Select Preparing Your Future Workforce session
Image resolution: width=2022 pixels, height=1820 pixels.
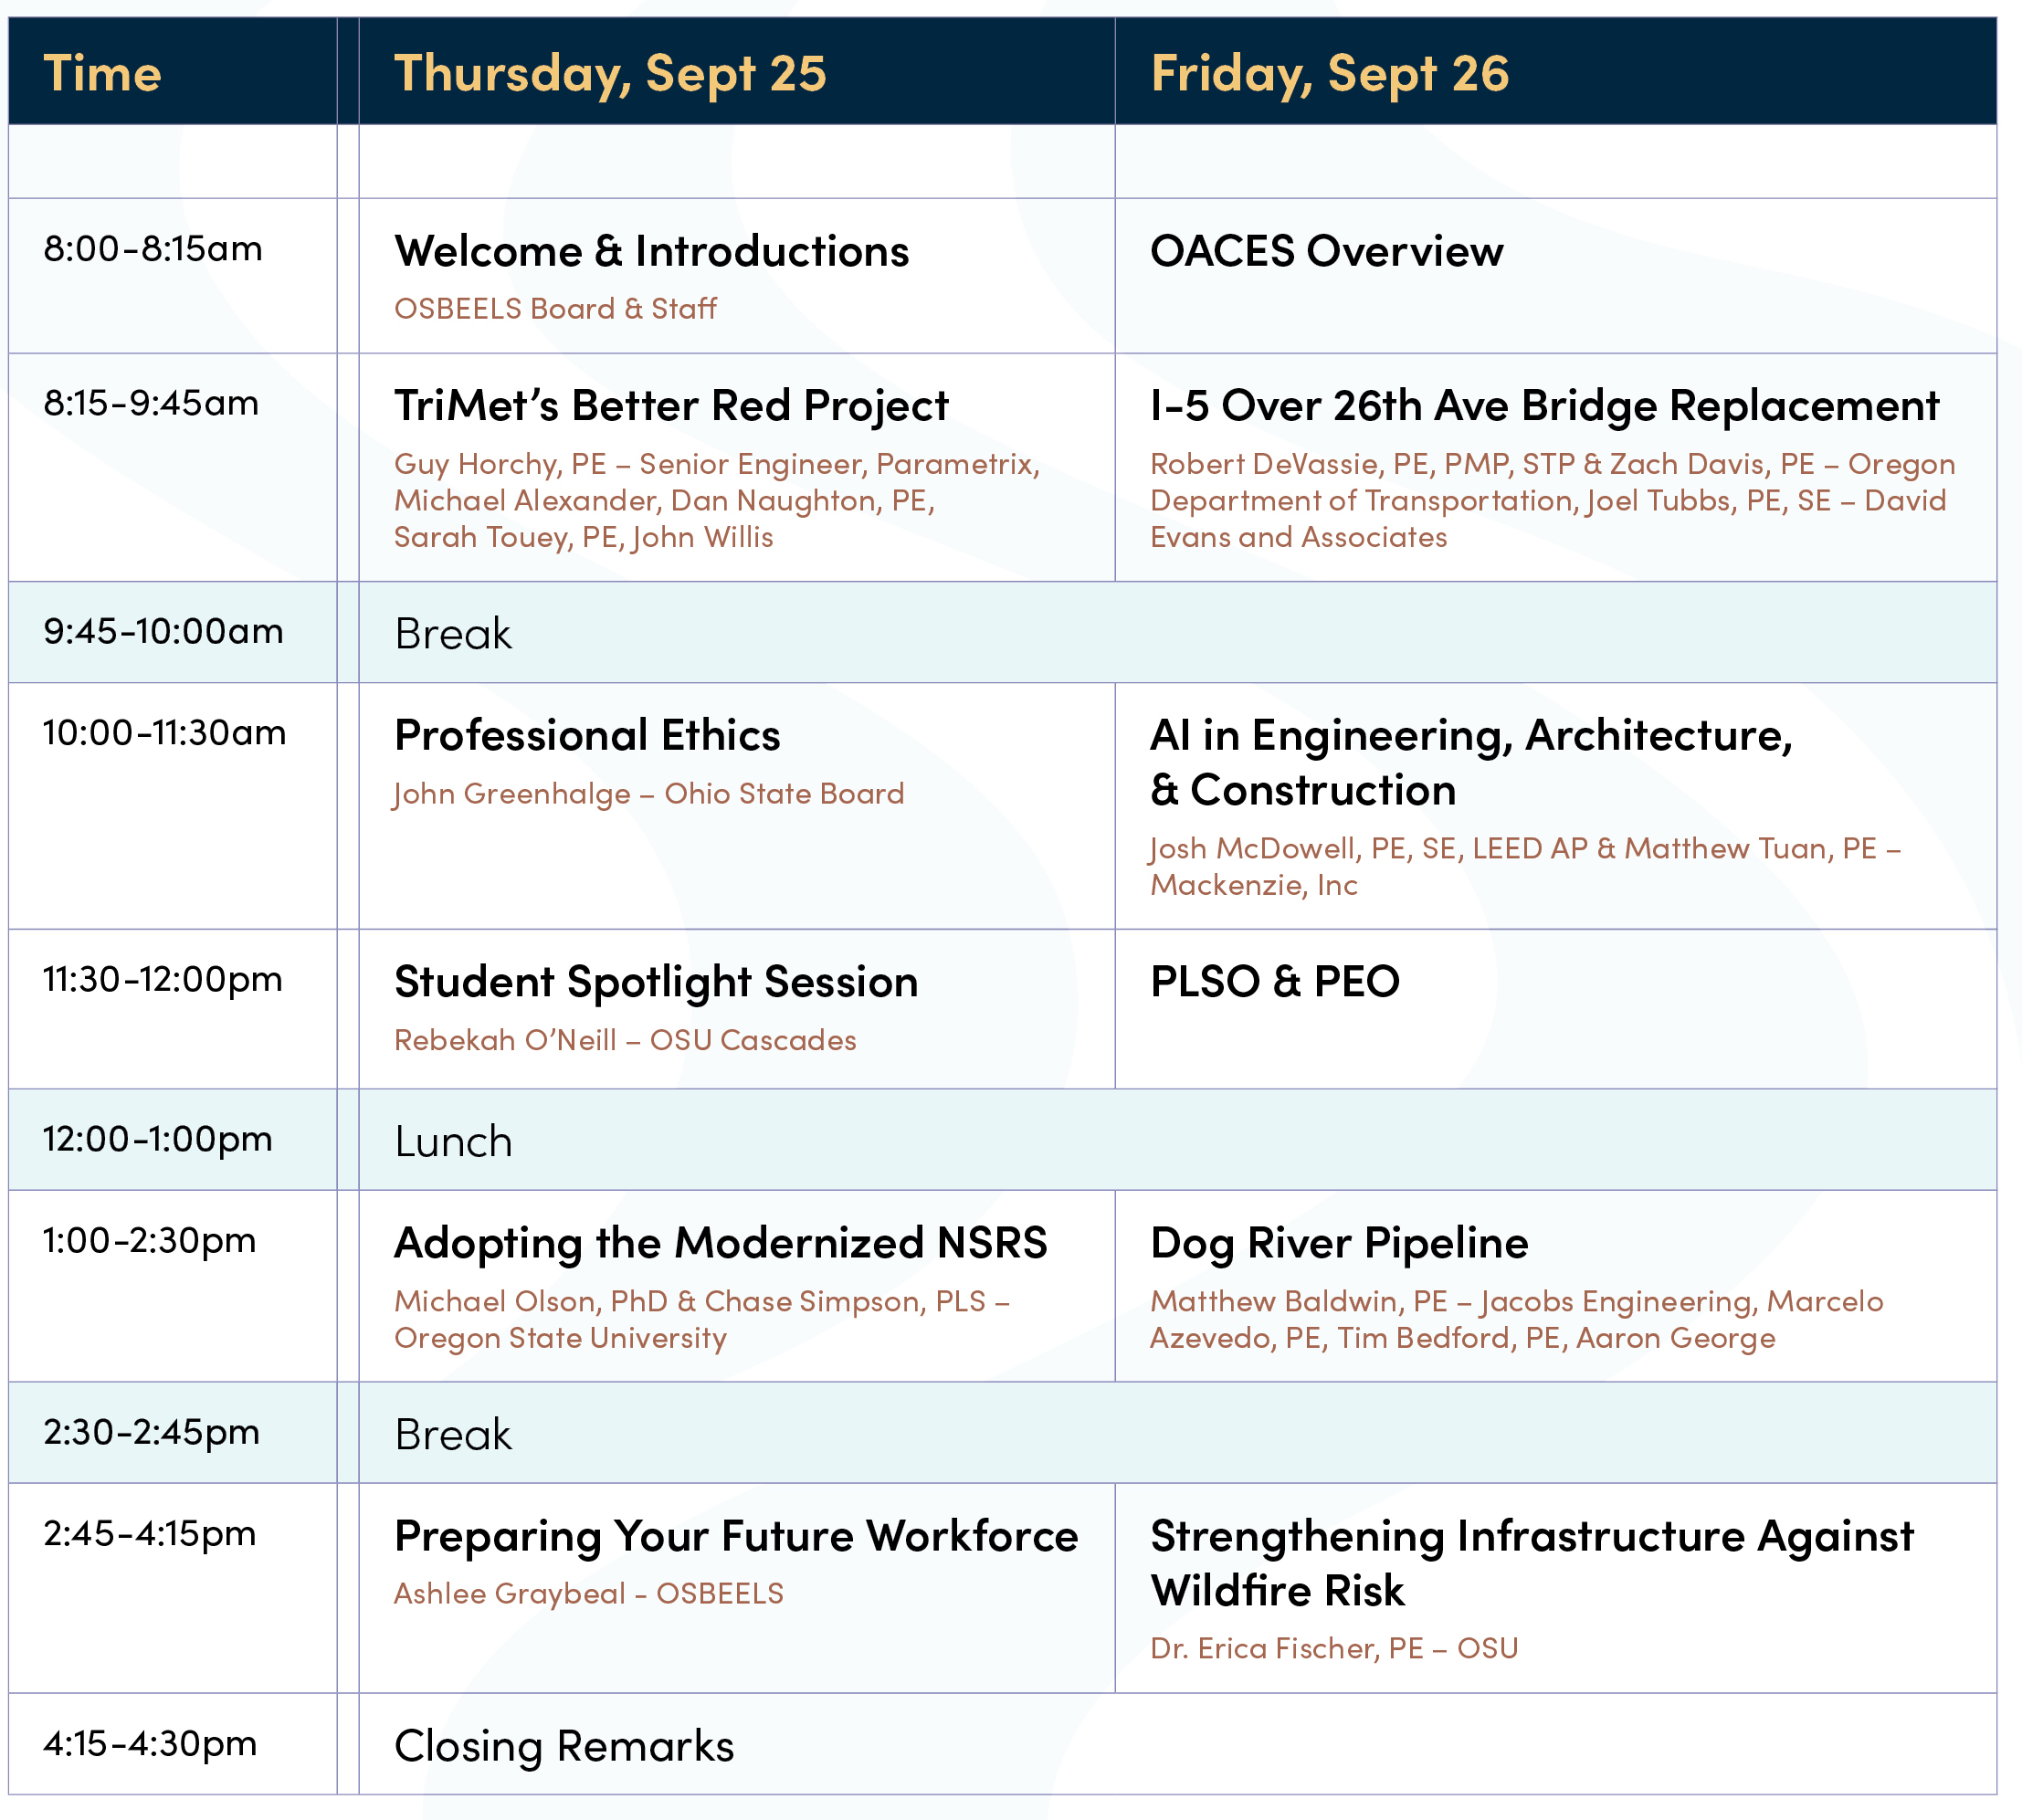click(736, 1536)
